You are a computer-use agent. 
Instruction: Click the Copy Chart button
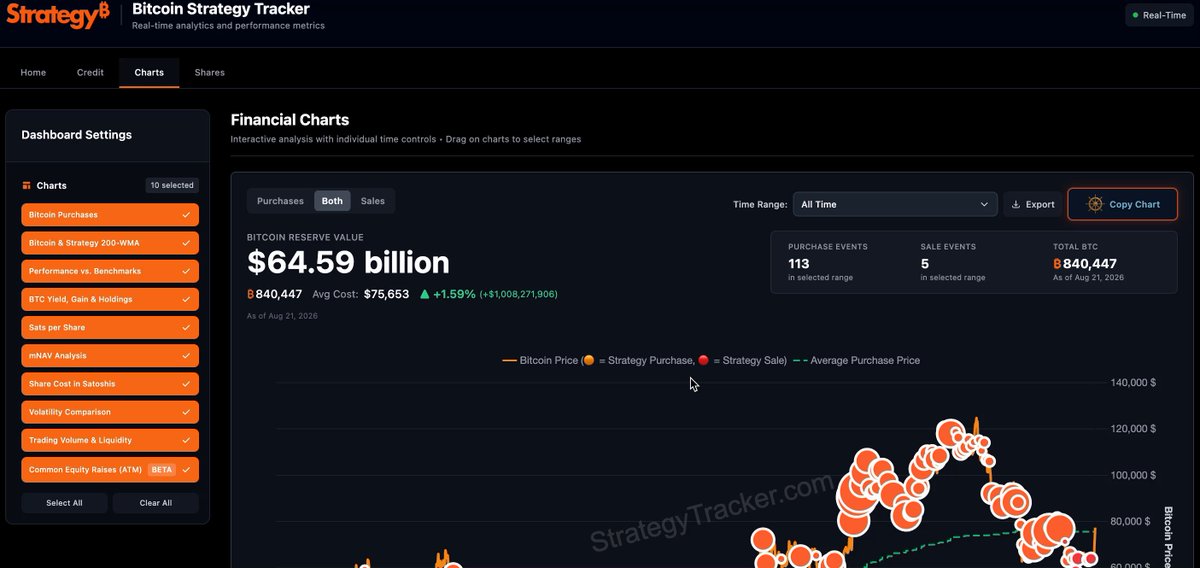[1122, 204]
